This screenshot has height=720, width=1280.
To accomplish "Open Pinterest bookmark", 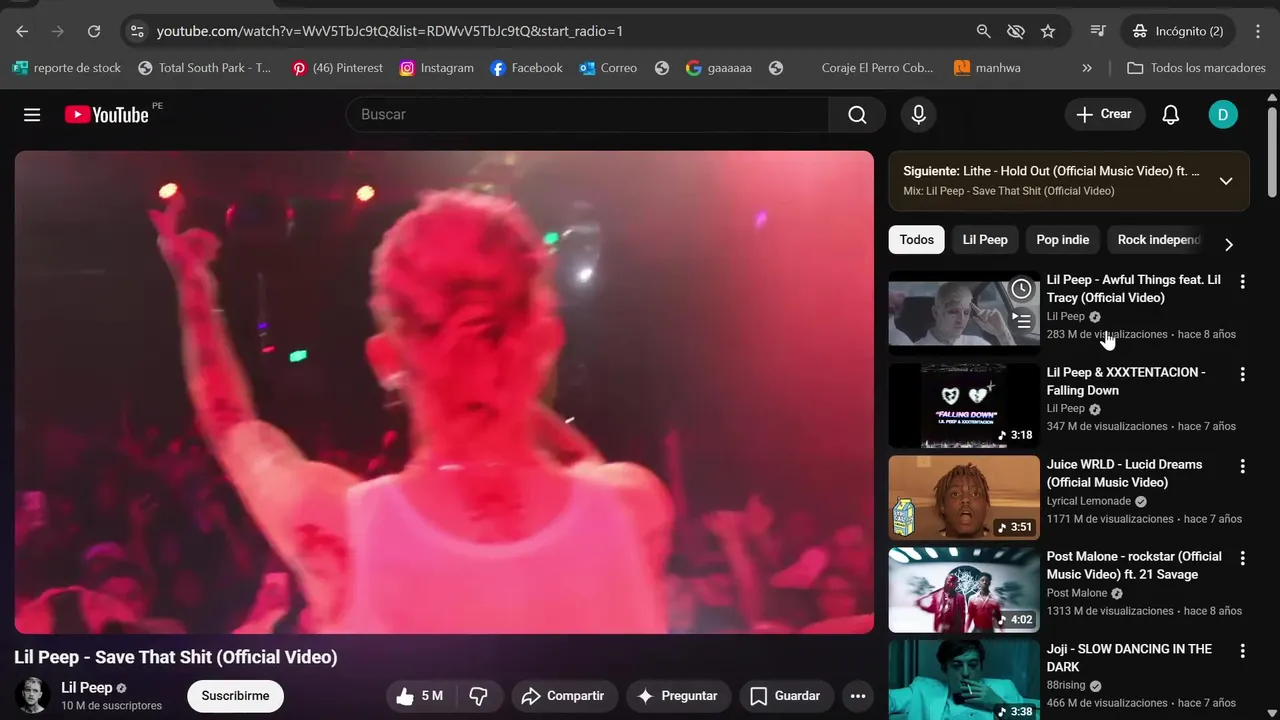I will coord(337,68).
